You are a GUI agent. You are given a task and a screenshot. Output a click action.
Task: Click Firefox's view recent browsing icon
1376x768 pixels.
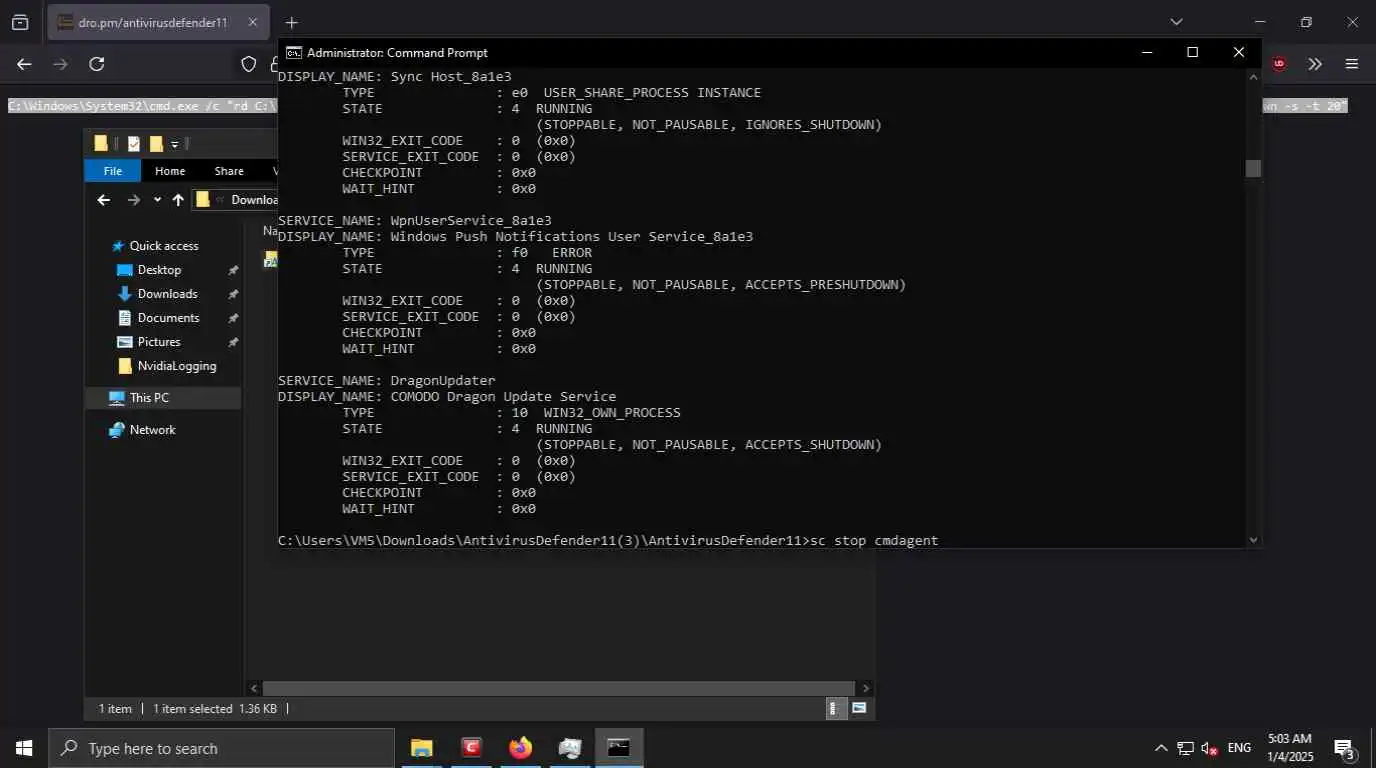(x=20, y=22)
